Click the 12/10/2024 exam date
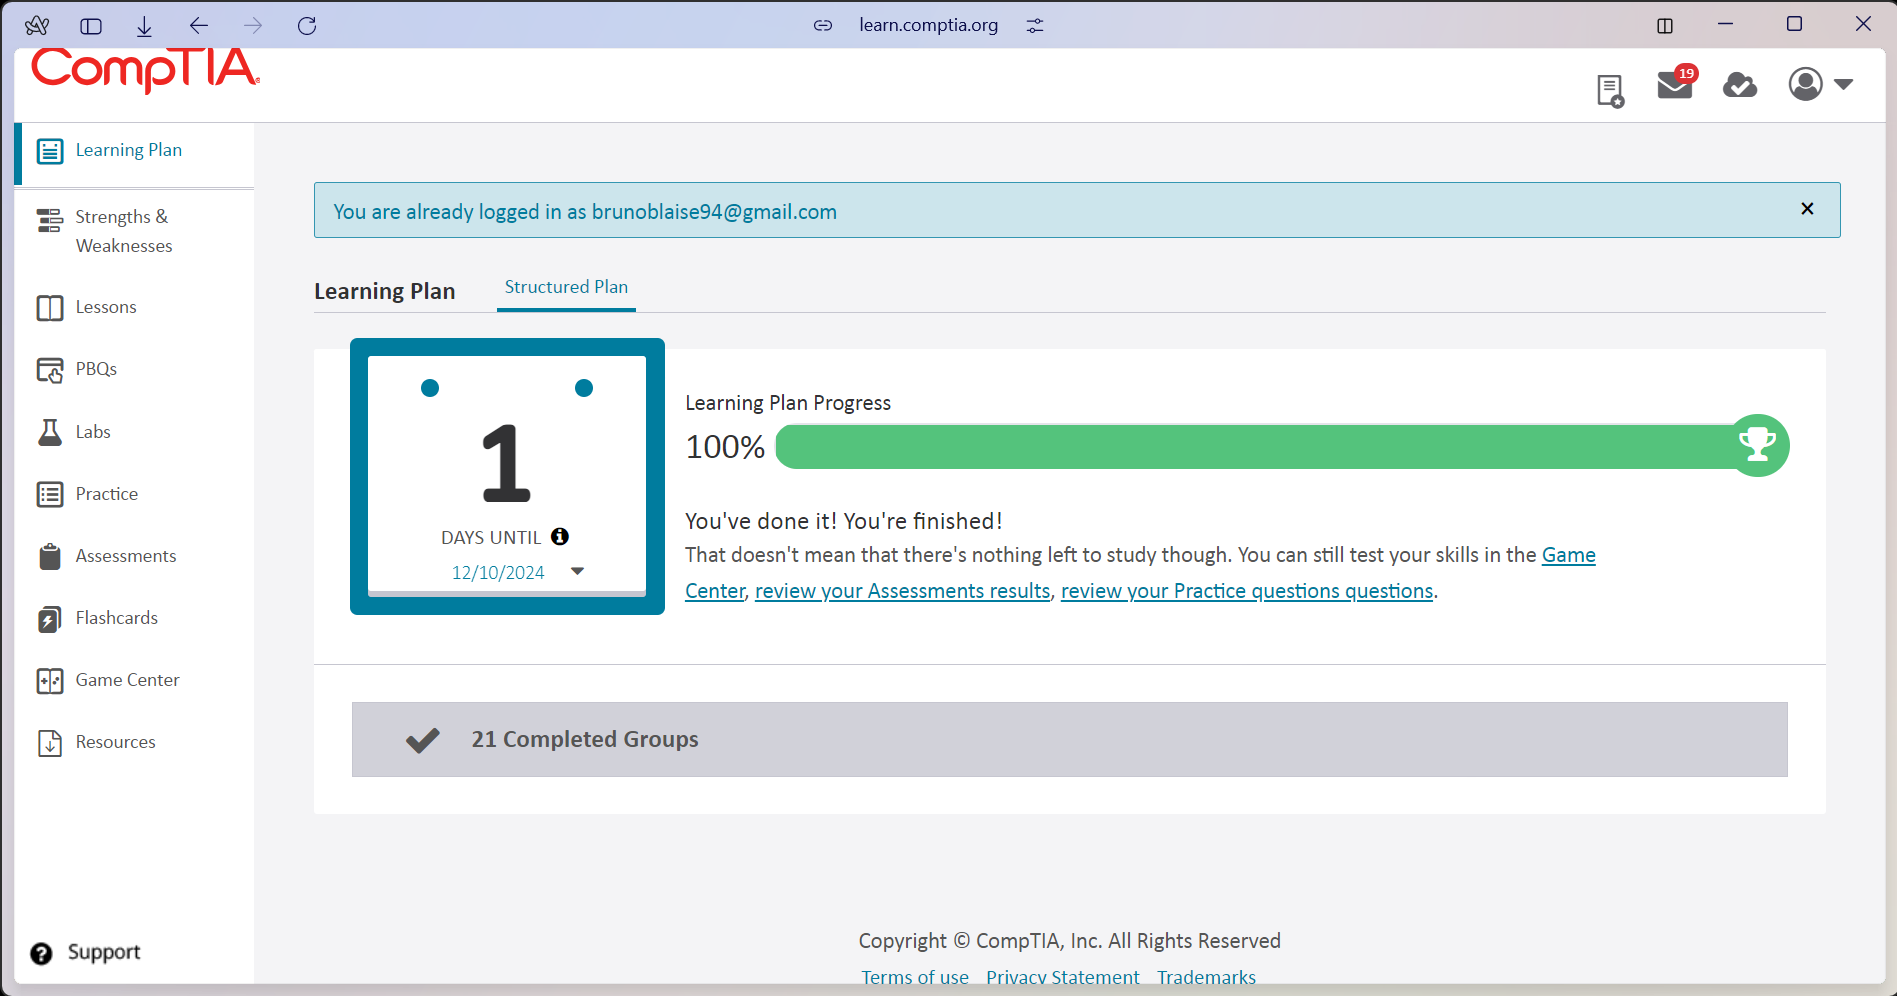1897x996 pixels. click(498, 572)
